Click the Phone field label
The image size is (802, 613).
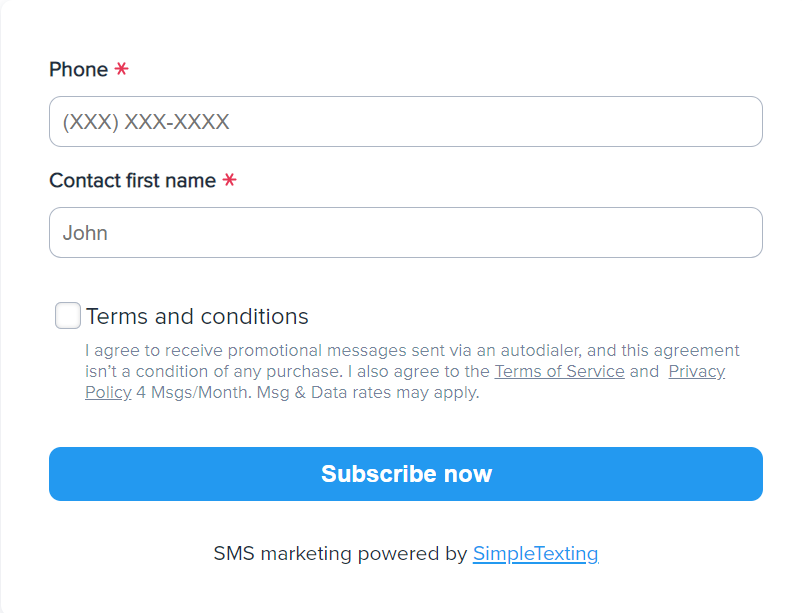coord(79,70)
